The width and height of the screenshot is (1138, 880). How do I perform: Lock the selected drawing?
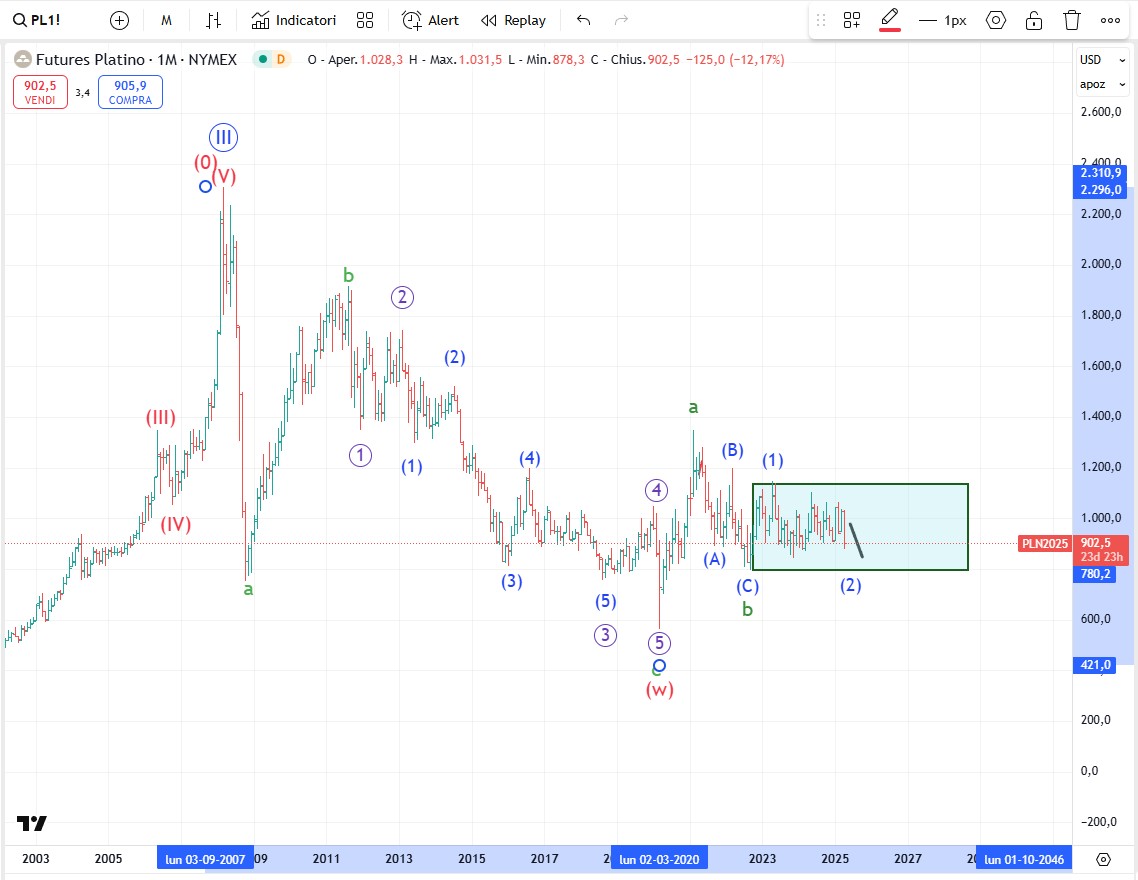(1033, 20)
